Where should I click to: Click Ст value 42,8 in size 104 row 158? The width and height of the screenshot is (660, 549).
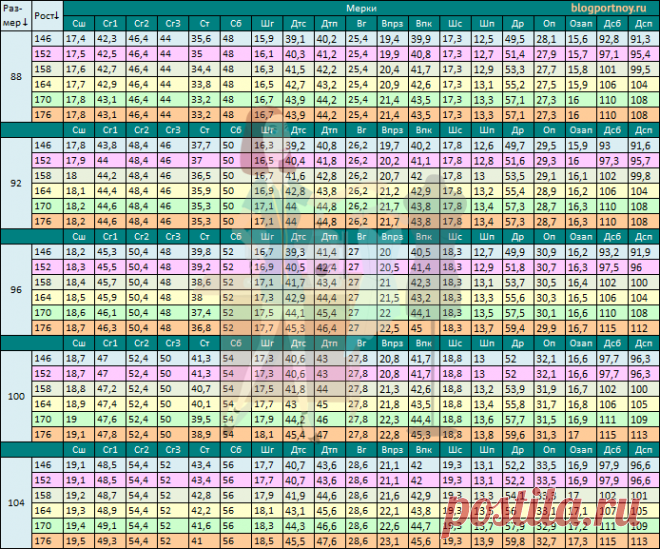tap(204, 495)
